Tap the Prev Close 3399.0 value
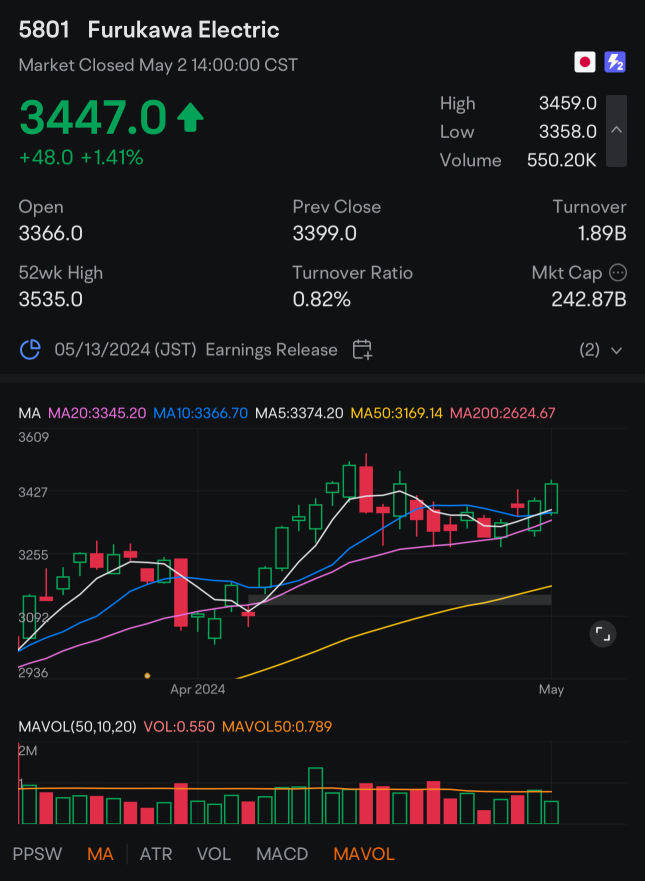 pyautogui.click(x=325, y=234)
